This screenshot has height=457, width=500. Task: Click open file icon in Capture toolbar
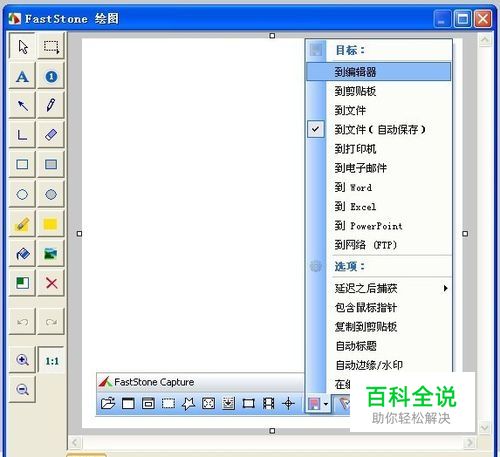point(108,403)
